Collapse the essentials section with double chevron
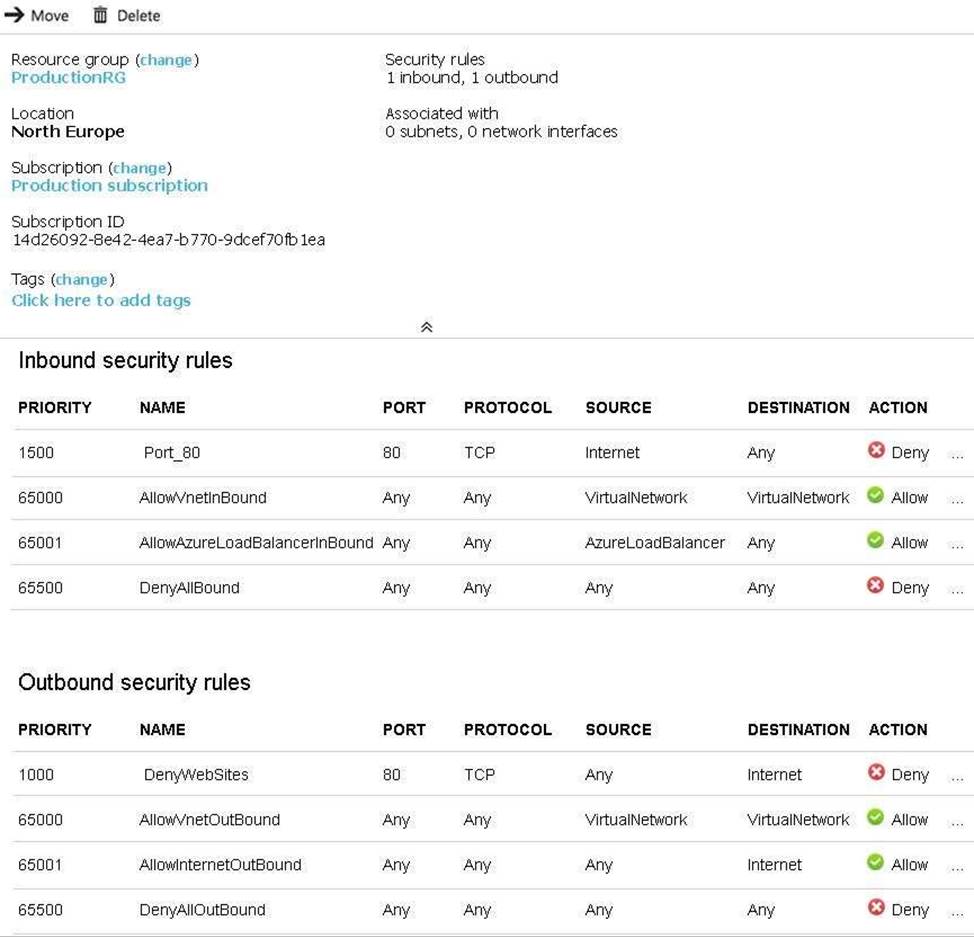This screenshot has width=974, height=937. coord(426,327)
